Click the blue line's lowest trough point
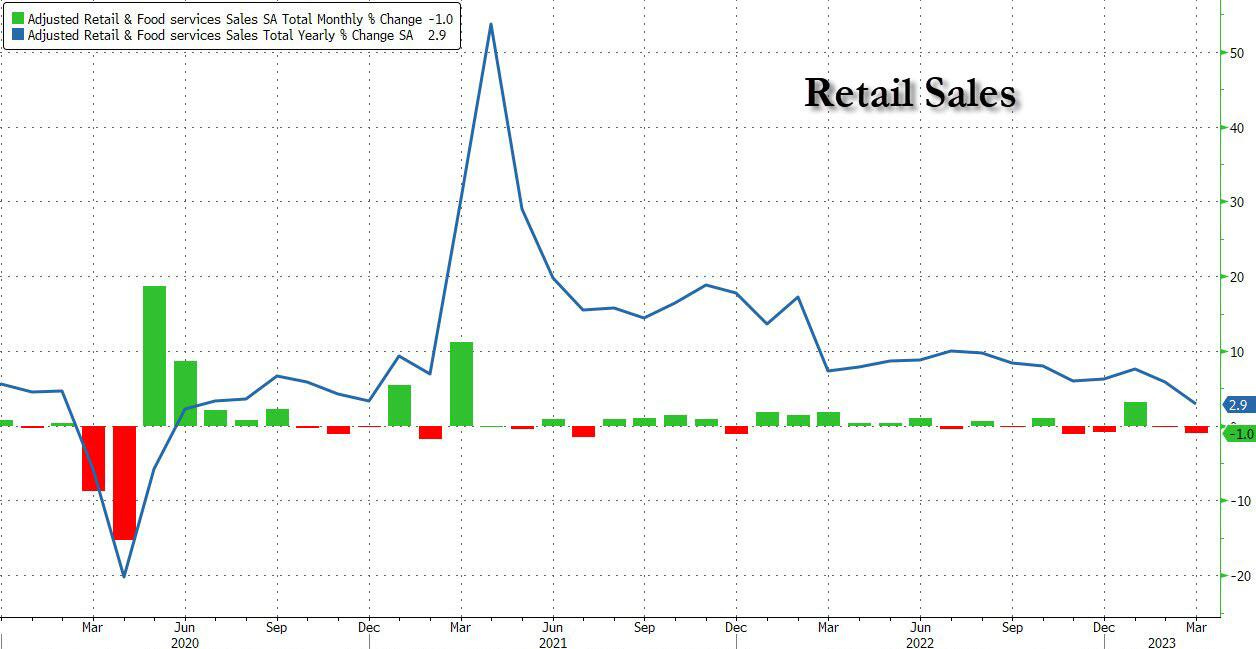 coord(123,576)
